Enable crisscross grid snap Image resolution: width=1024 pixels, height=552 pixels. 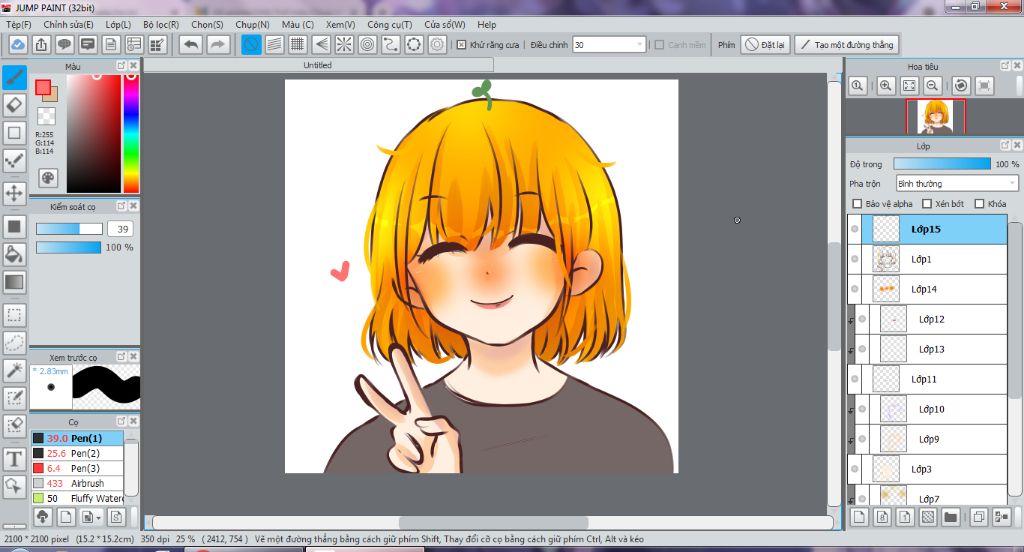(x=298, y=44)
